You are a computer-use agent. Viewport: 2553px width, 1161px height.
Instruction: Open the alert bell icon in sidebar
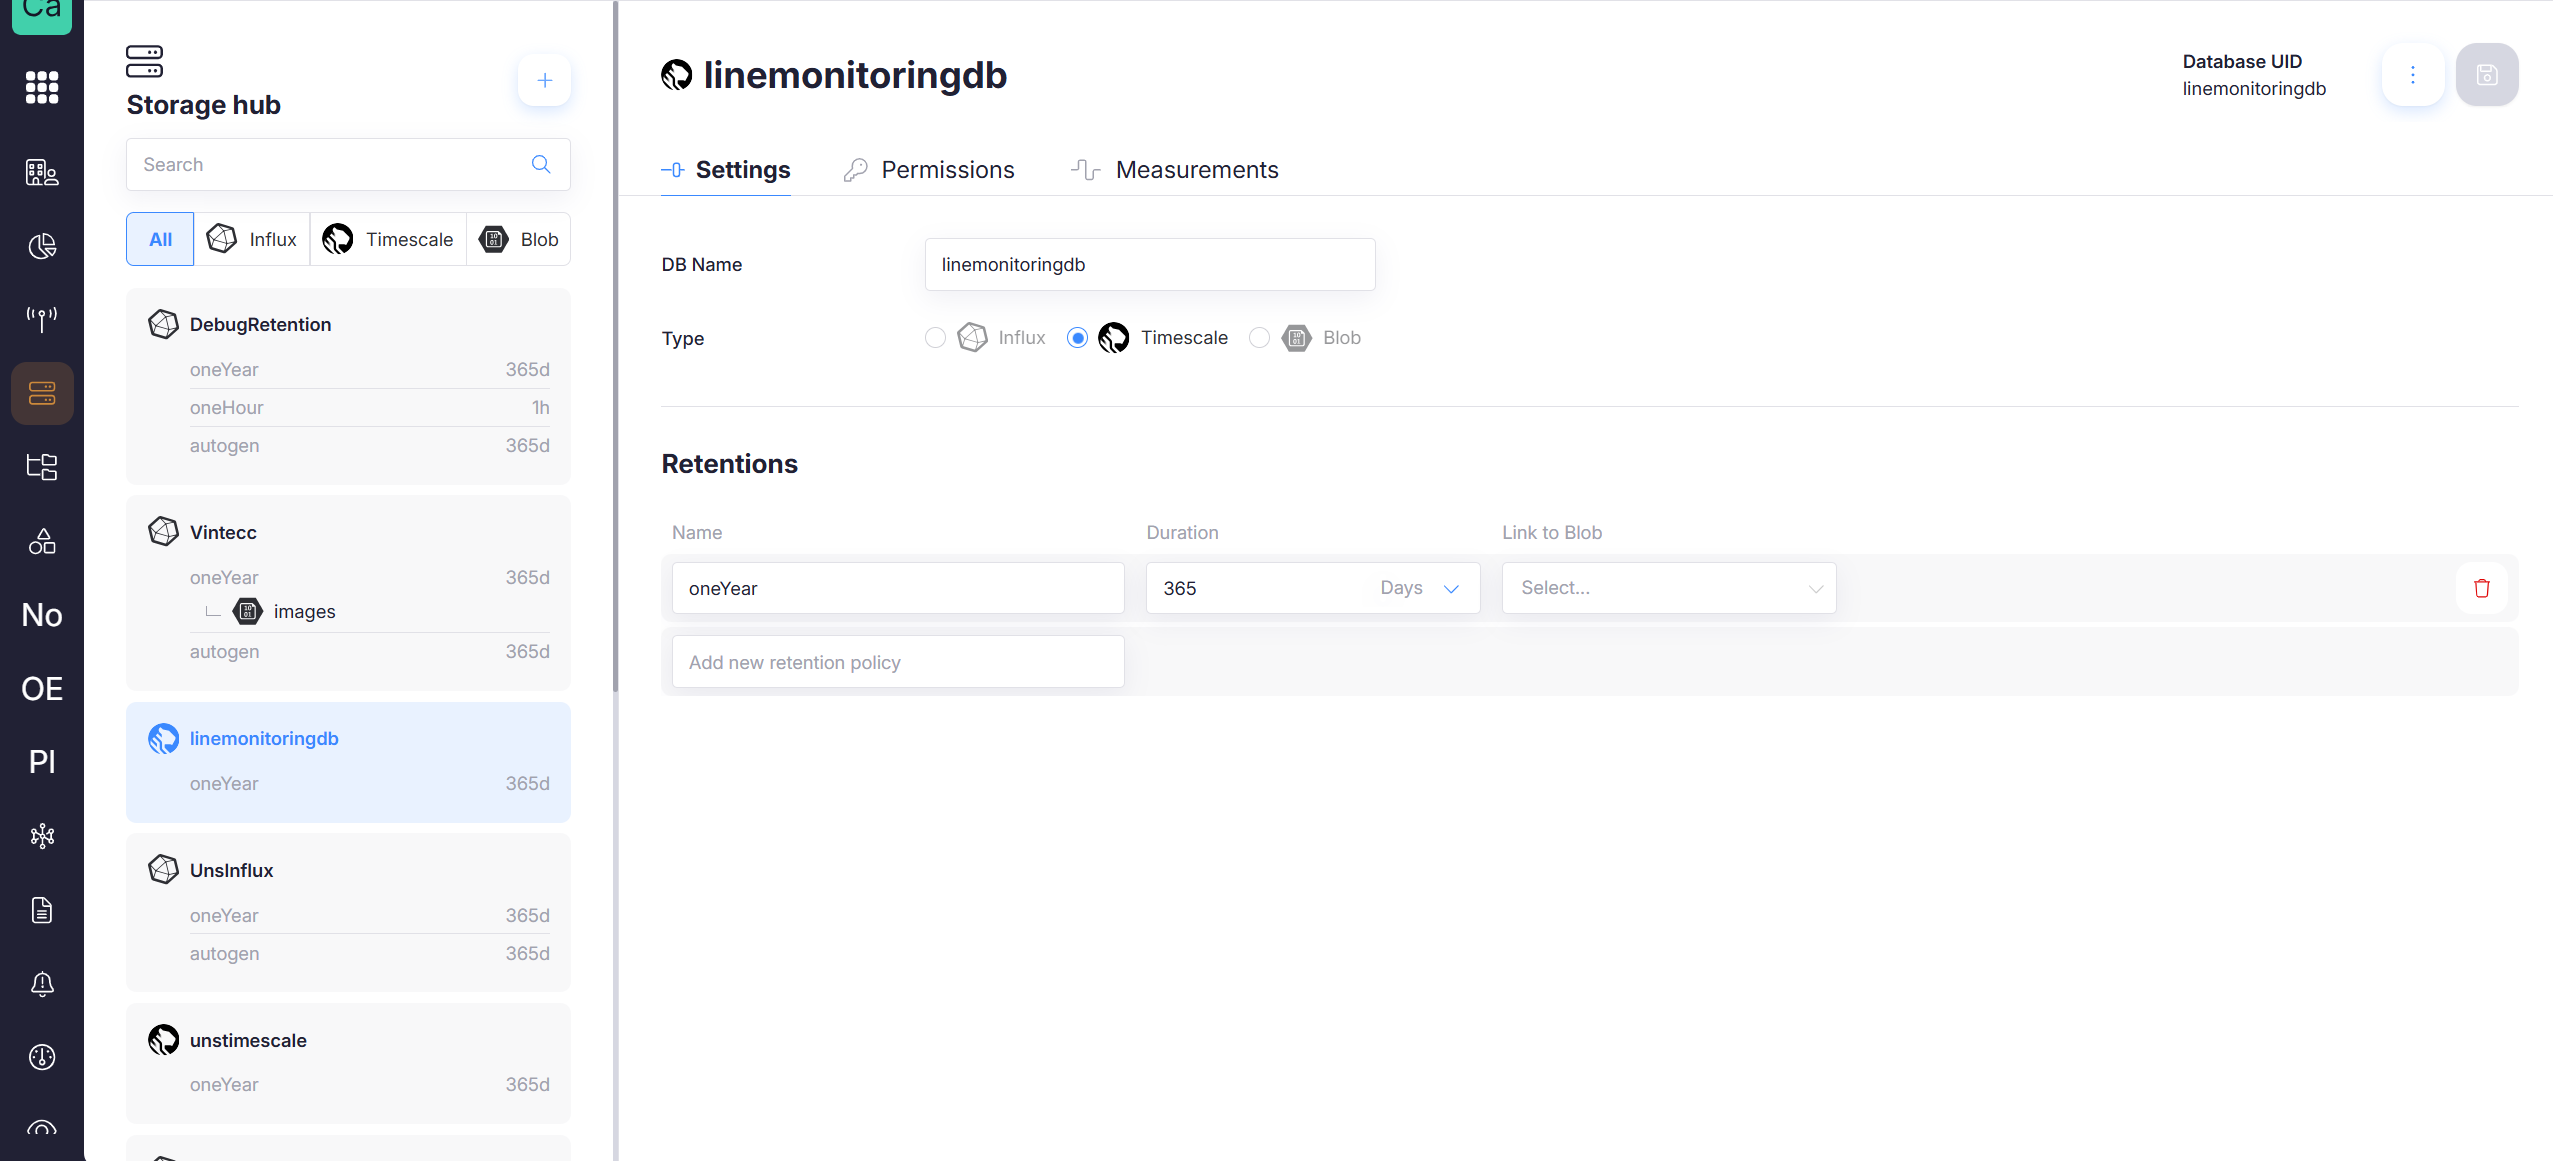[42, 984]
